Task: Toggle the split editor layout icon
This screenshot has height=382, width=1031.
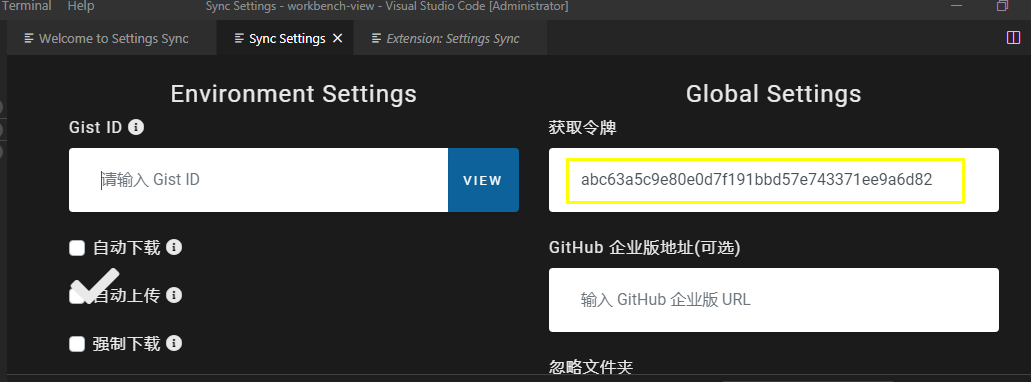Action: pyautogui.click(x=1013, y=38)
